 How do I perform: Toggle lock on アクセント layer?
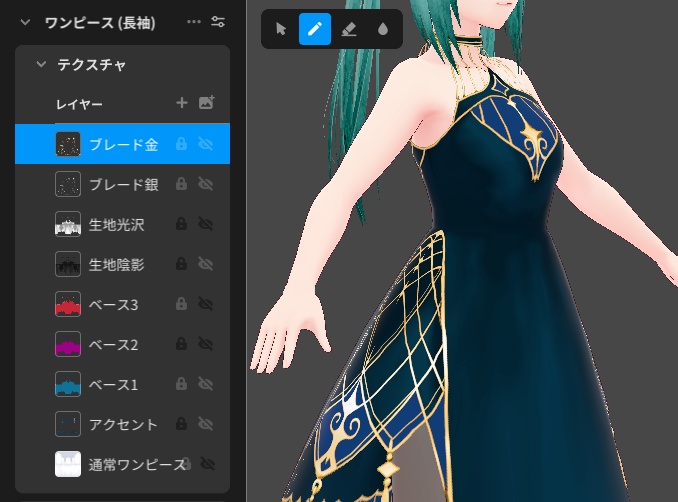tap(182, 424)
